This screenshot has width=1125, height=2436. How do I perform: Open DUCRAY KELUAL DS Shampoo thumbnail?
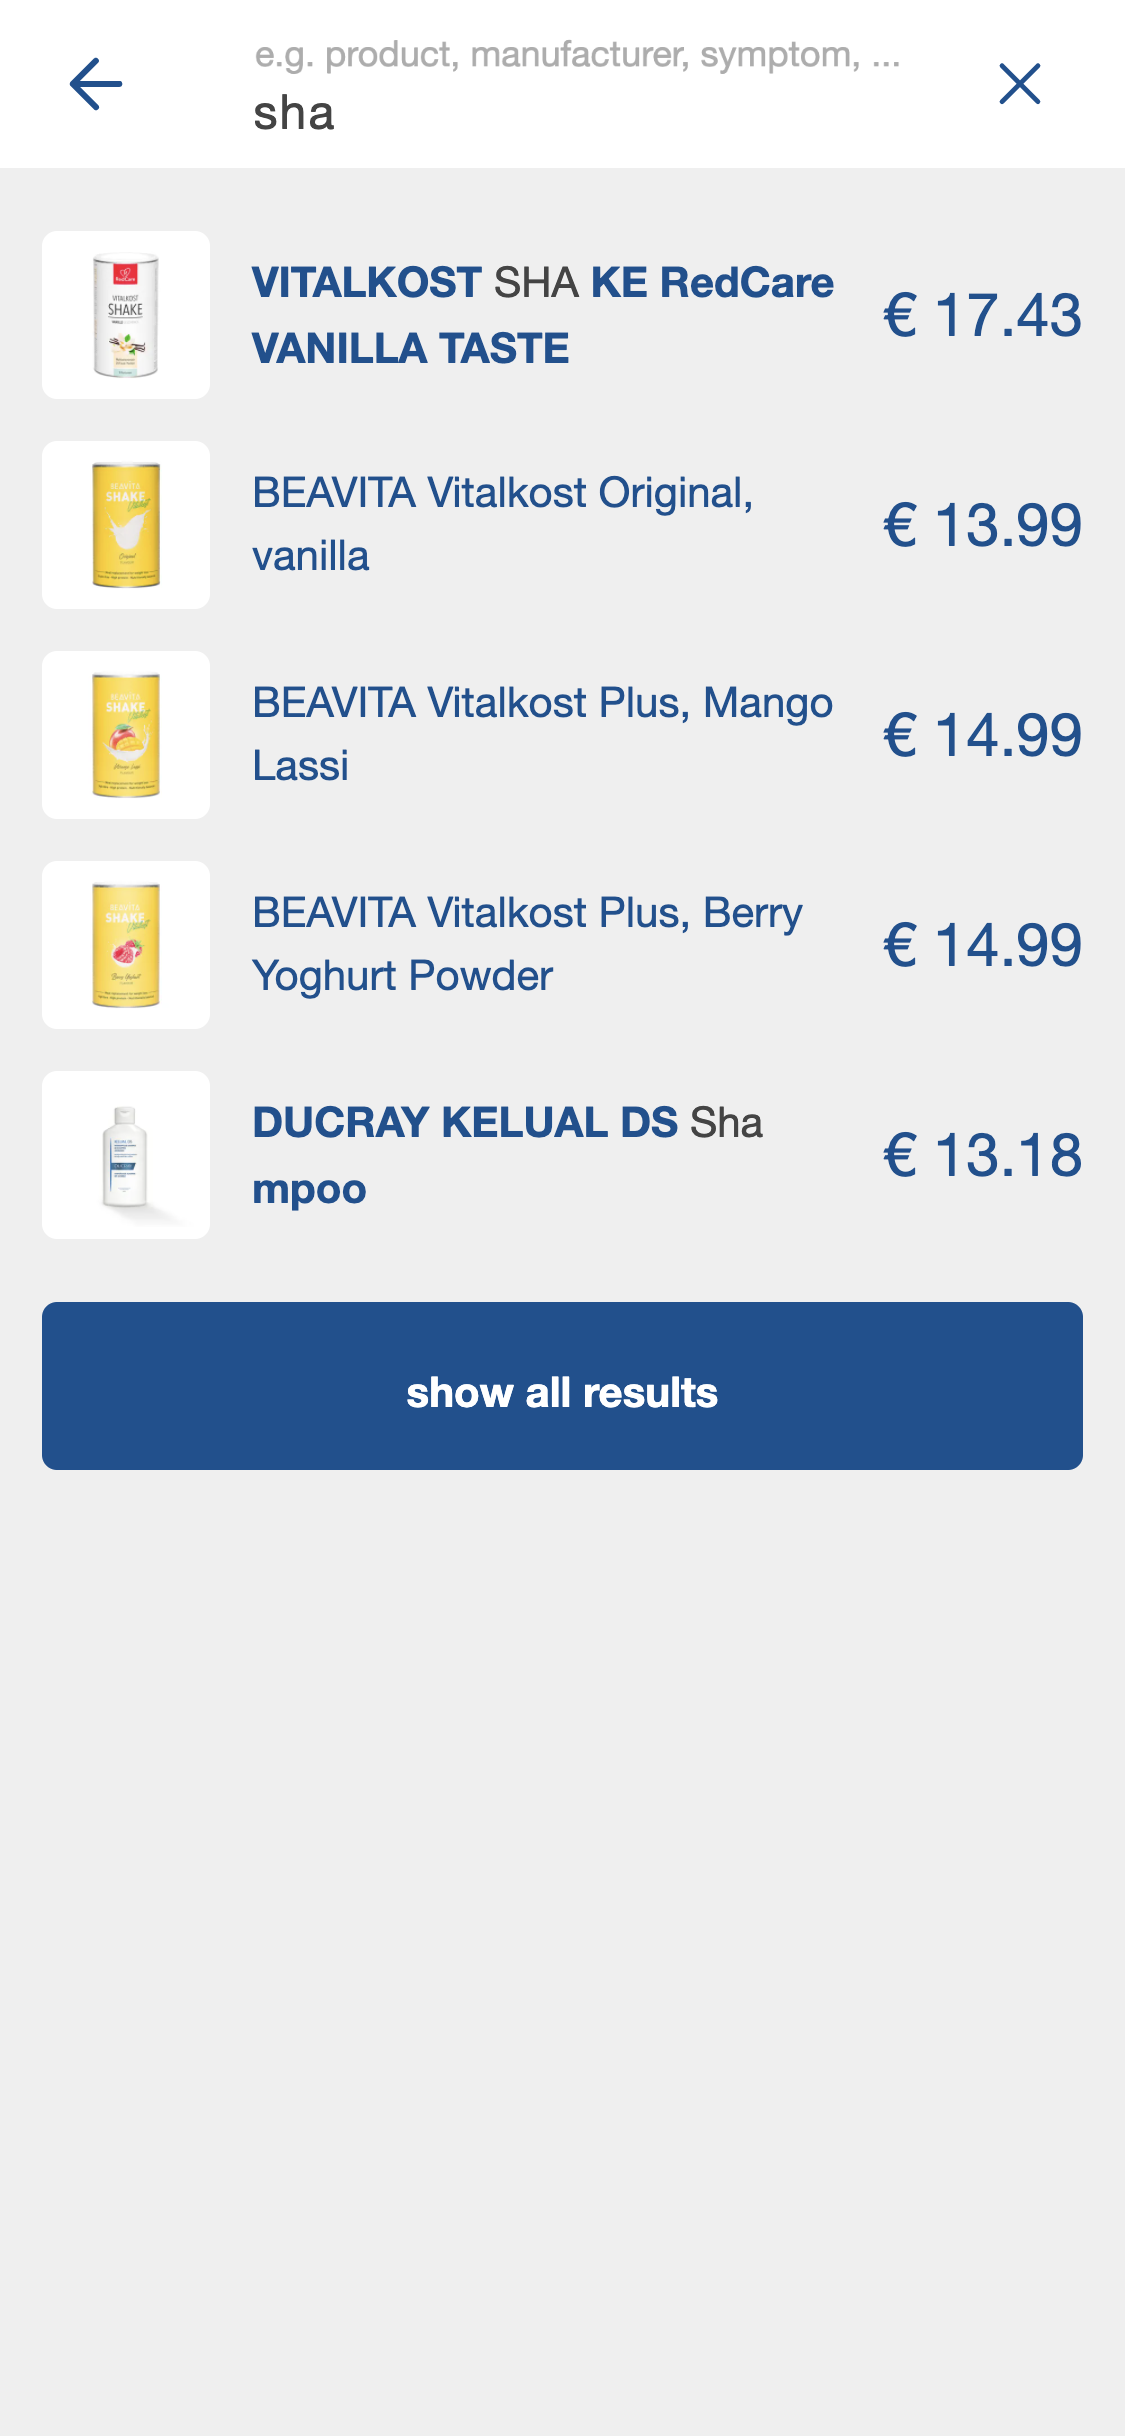click(126, 1155)
